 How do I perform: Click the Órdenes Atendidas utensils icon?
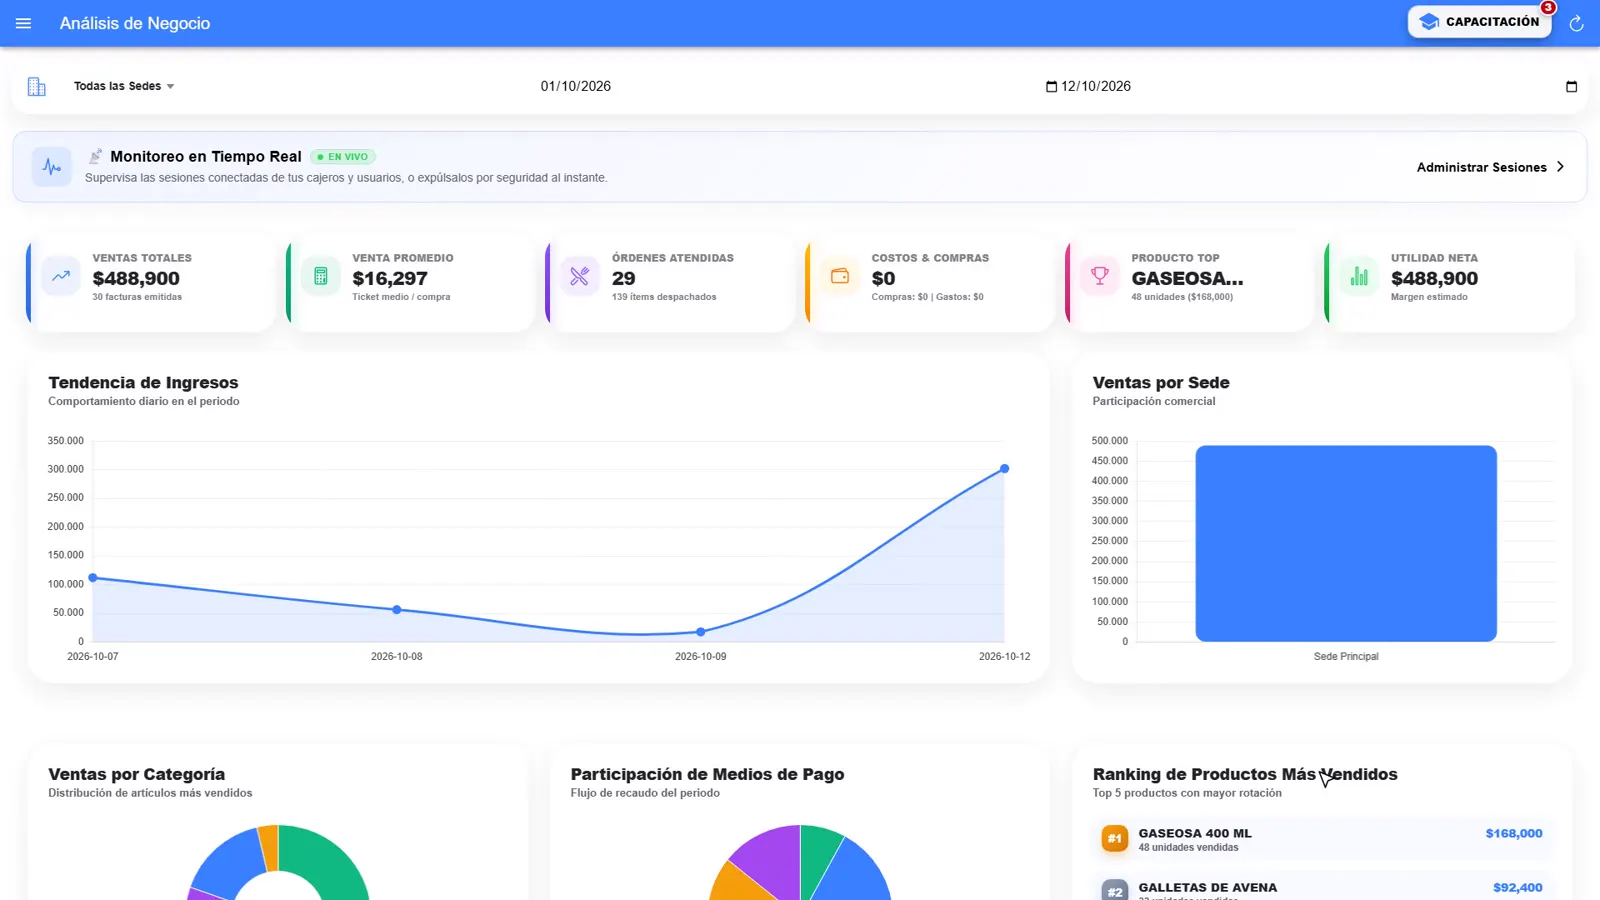pyautogui.click(x=580, y=276)
